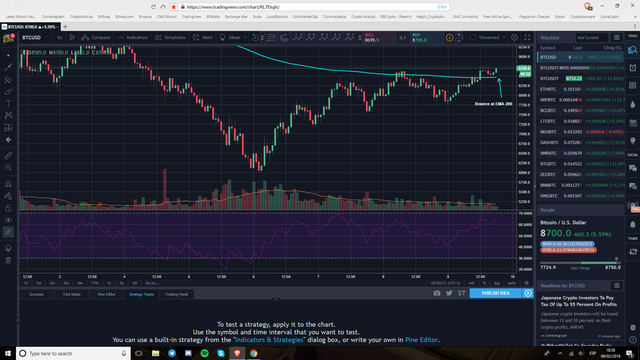Screen dimensions: 640x360
Task: Open the hotlists flame icon in right sidebar
Action: pos(633,104)
